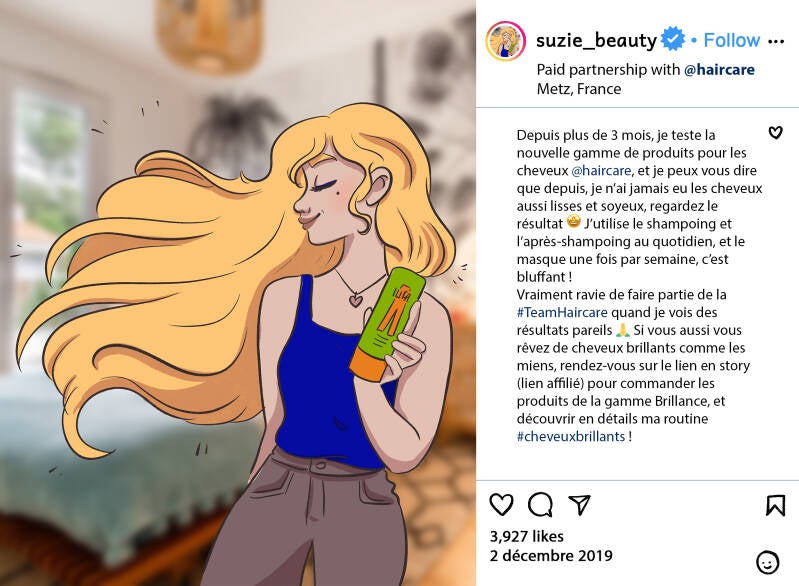Screen dimensions: 799x586
Task: Open the #TeamHaircare hashtag
Action: (x=562, y=312)
